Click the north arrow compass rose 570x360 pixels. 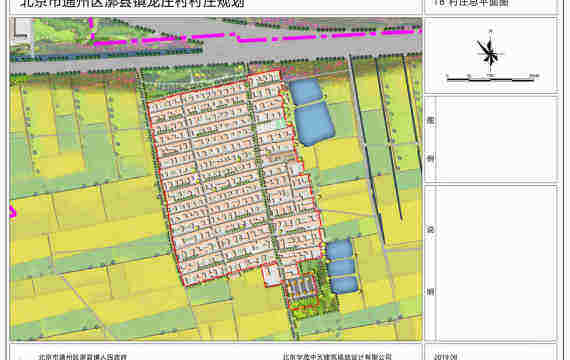pos(490,52)
